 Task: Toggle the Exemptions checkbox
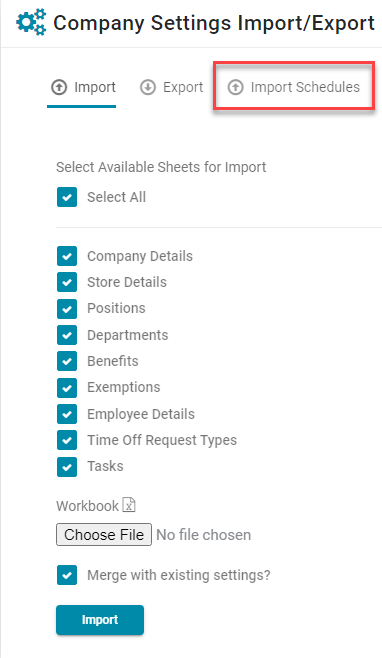click(67, 388)
